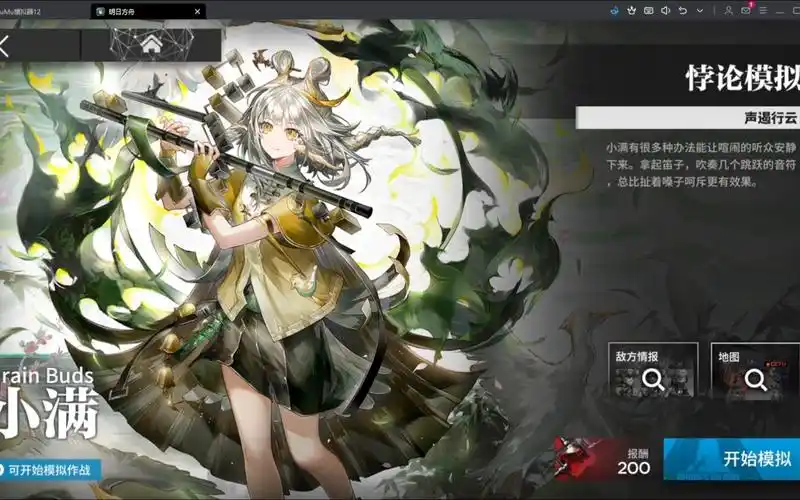Click the undo/rotate arrow icon
Viewport: 800px width, 500px height.
click(683, 10)
